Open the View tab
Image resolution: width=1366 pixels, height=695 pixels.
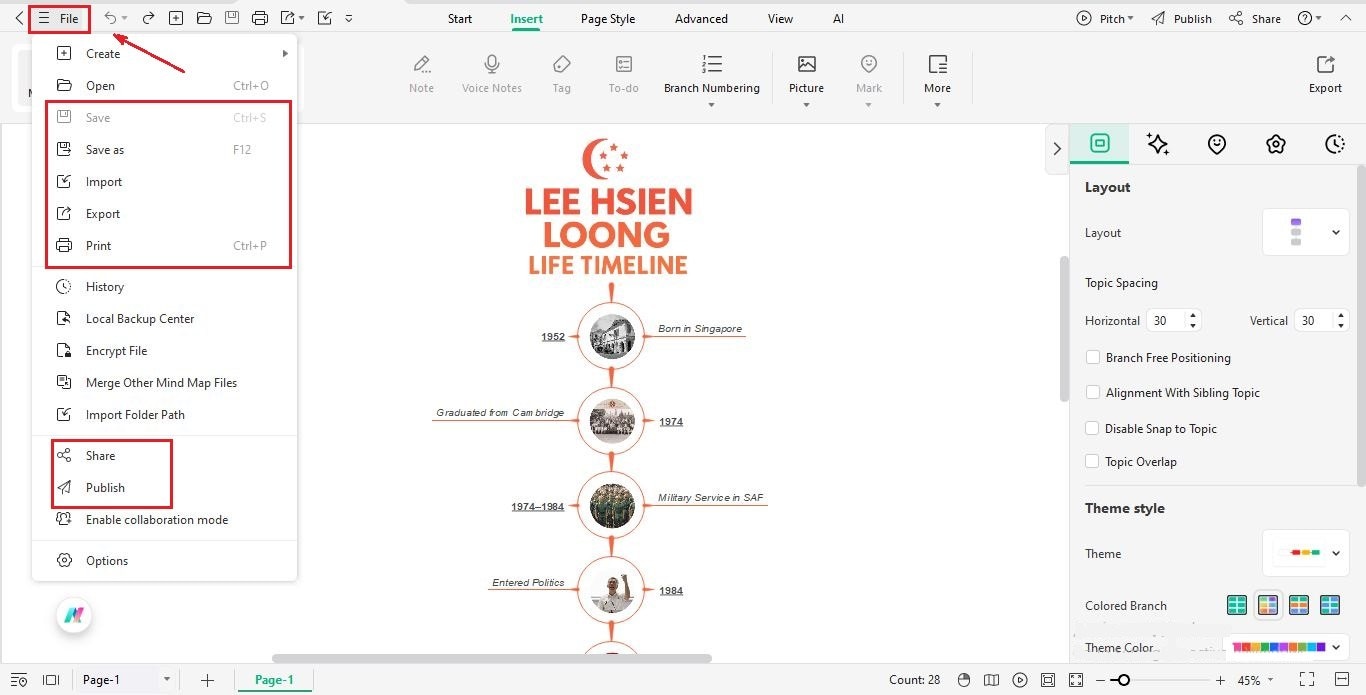coord(780,19)
